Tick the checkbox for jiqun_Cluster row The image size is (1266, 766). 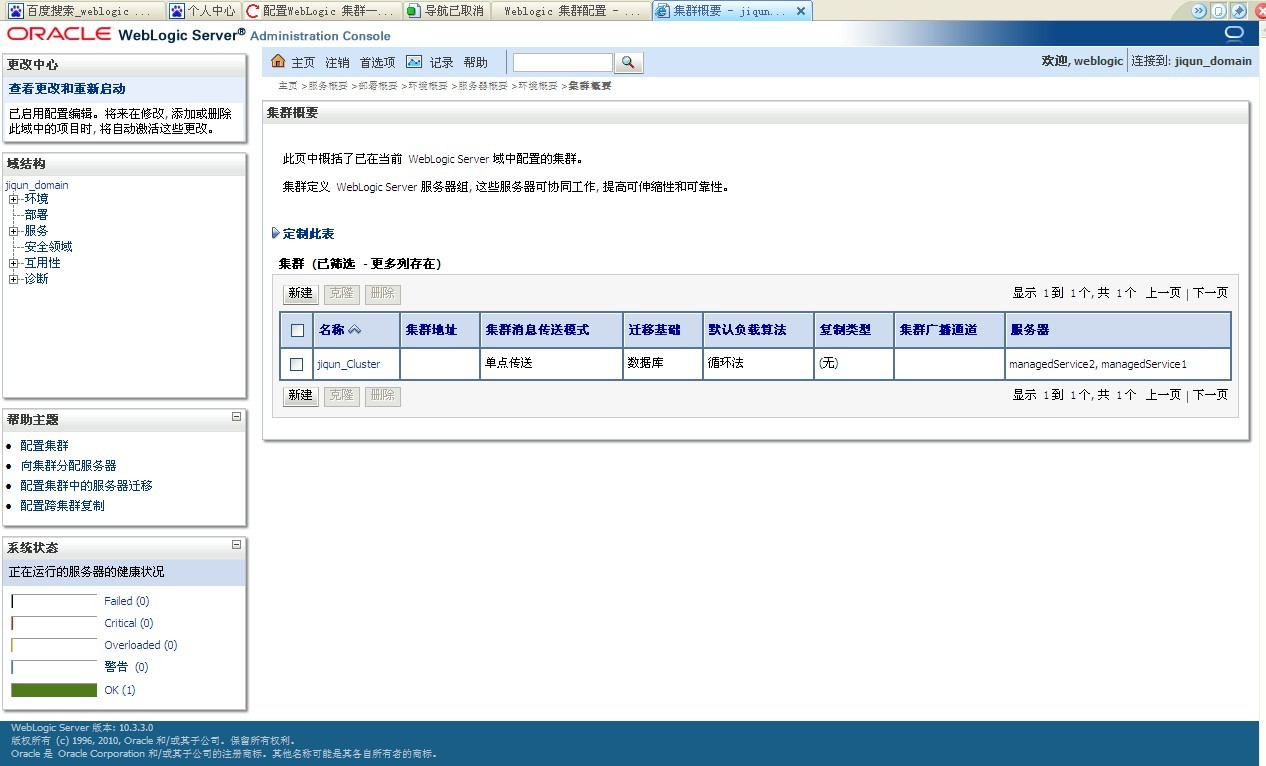pyautogui.click(x=297, y=364)
